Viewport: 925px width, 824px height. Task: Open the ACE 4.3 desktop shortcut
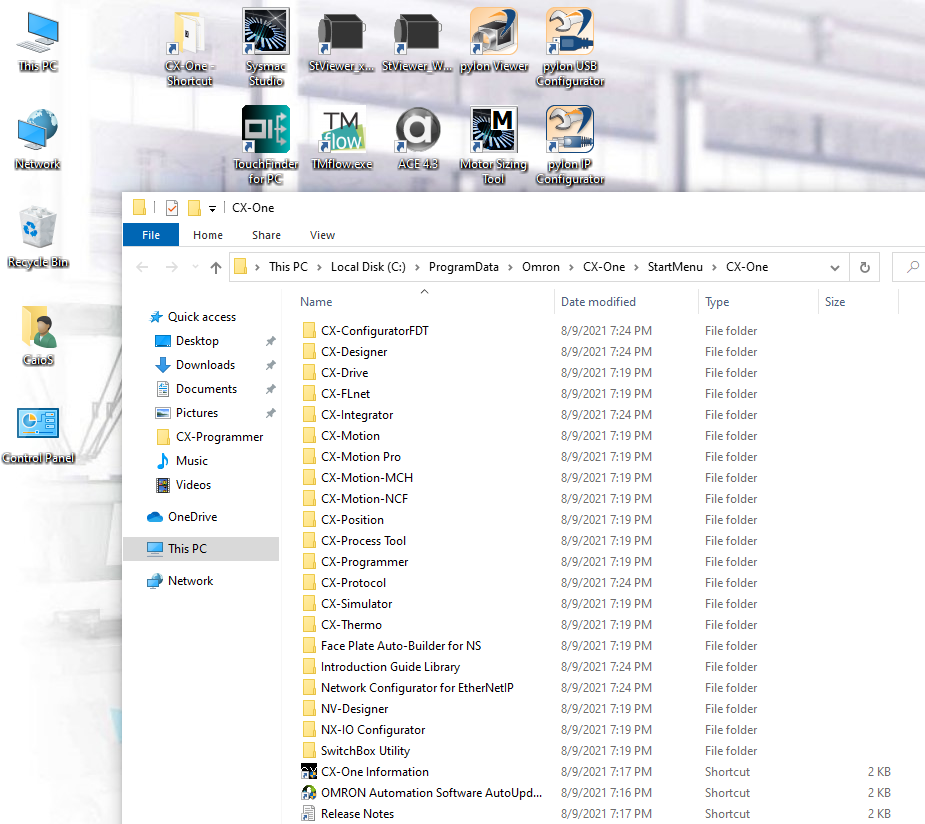[418, 138]
